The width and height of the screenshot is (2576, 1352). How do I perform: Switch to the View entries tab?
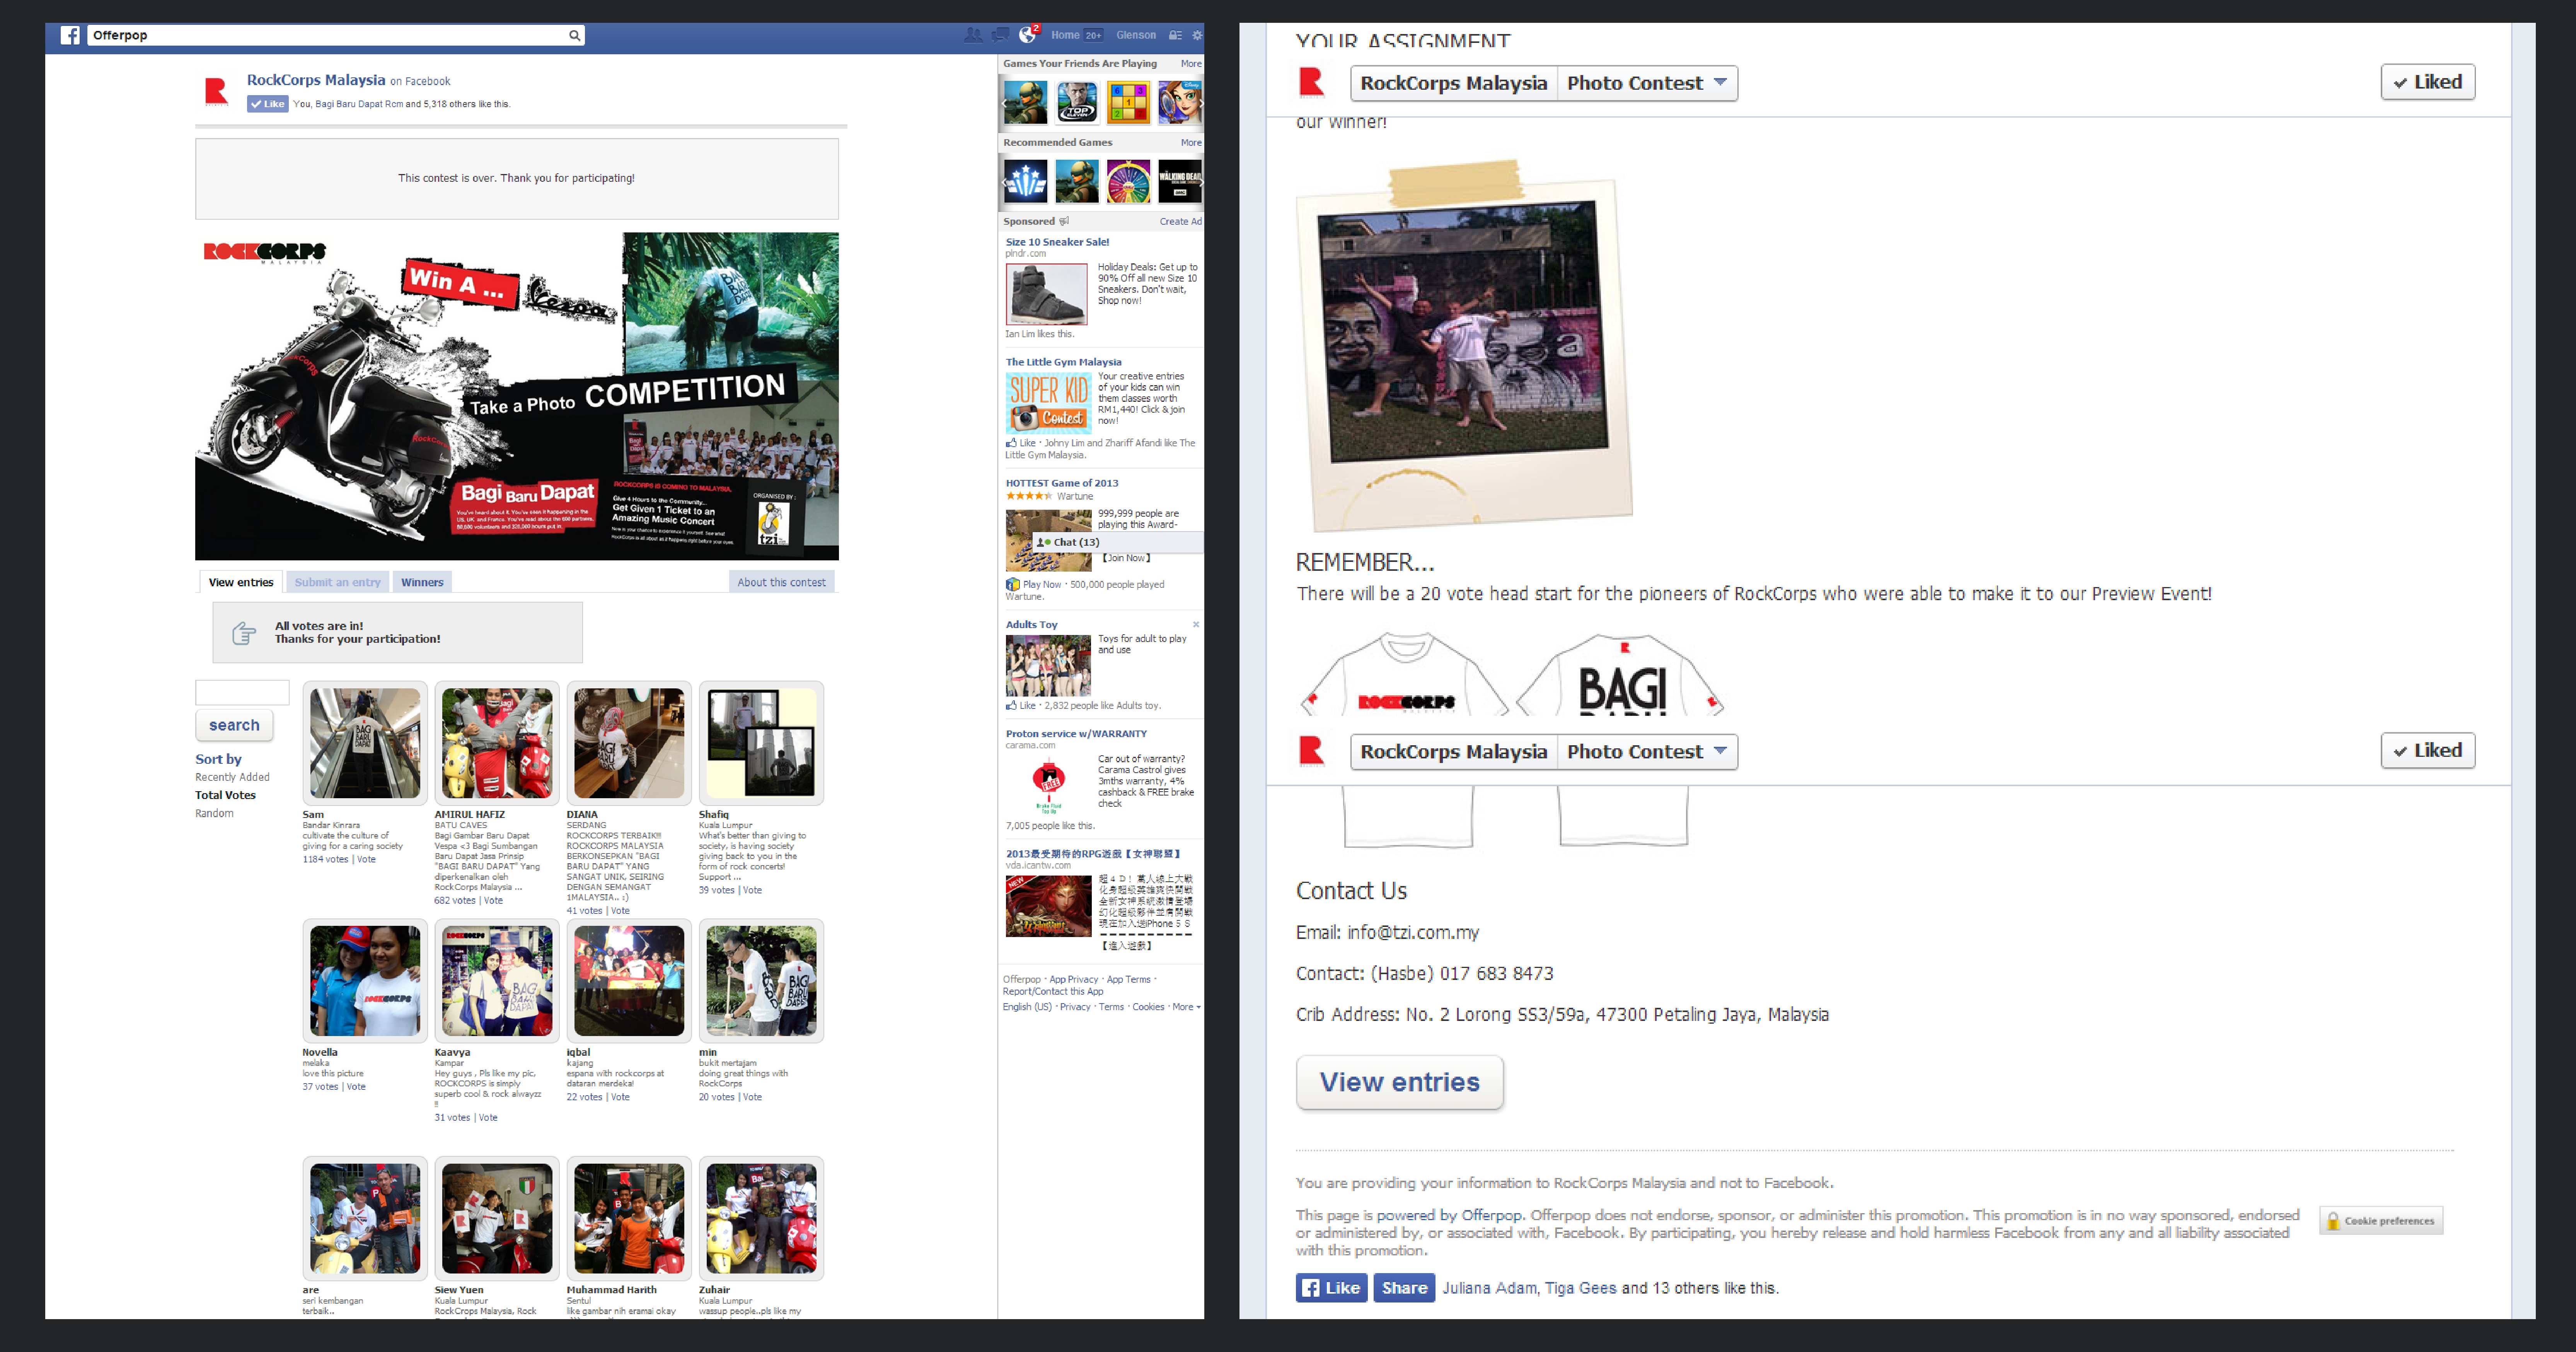coord(241,582)
